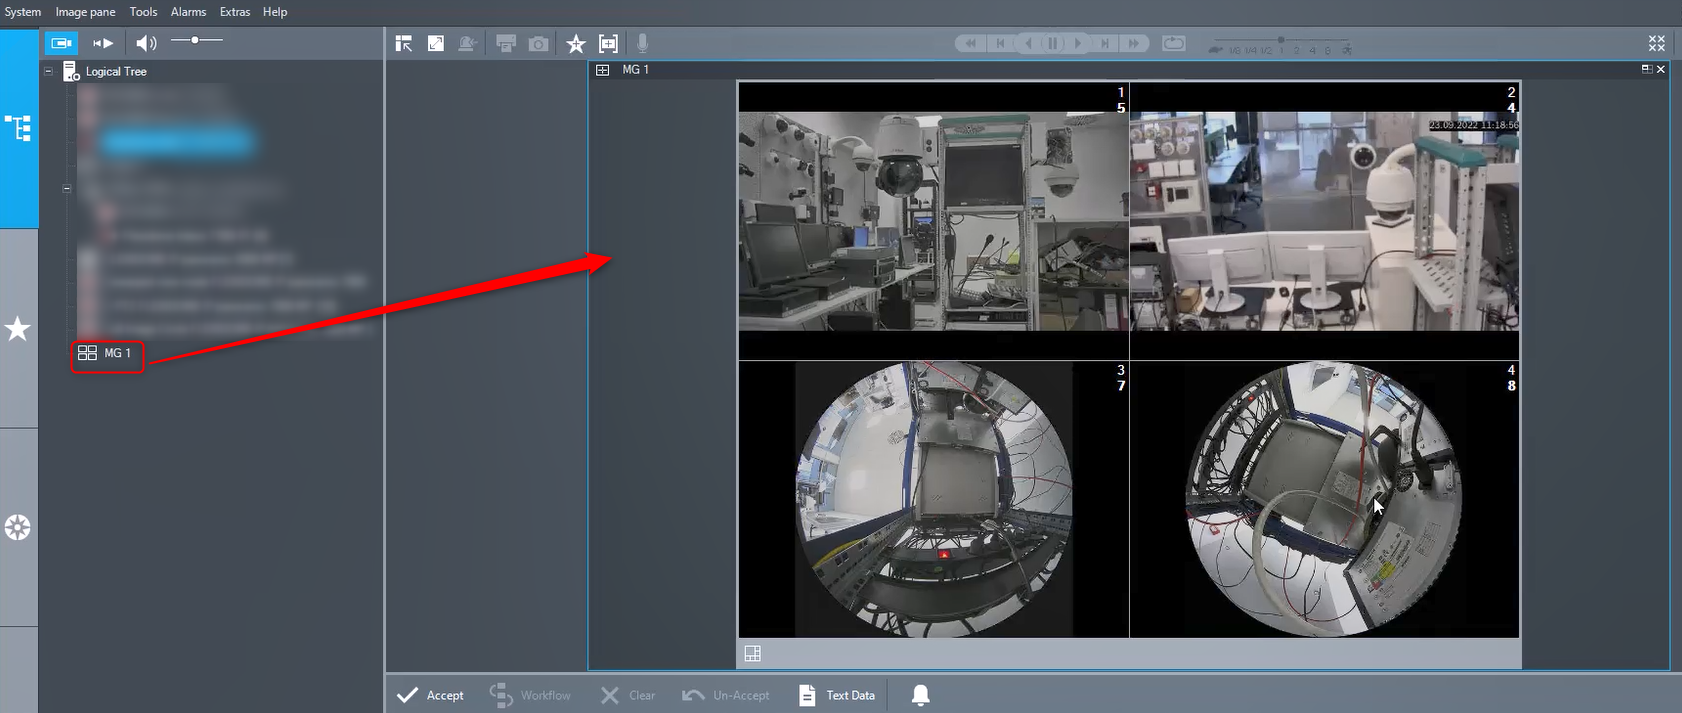The image size is (1682, 713).
Task: Add to favorites using star toolbar icon
Action: [x=576, y=44]
